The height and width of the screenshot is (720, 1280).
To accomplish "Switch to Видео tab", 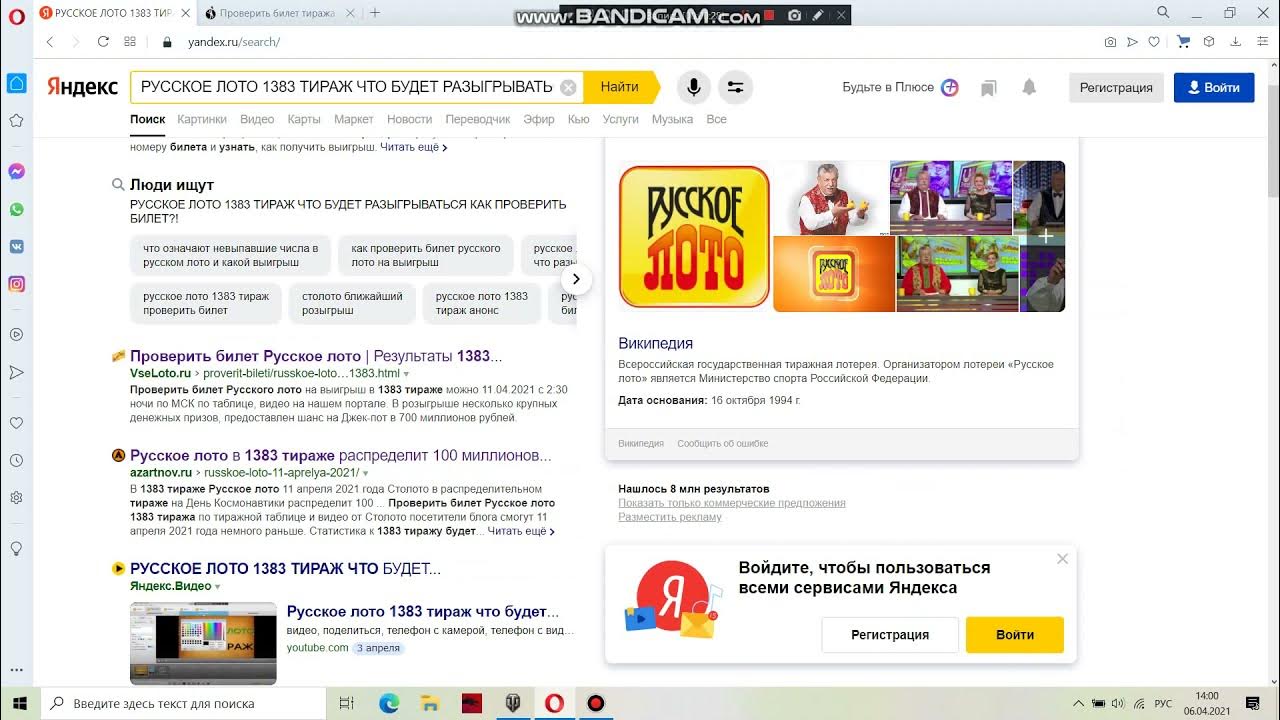I will (x=257, y=119).
